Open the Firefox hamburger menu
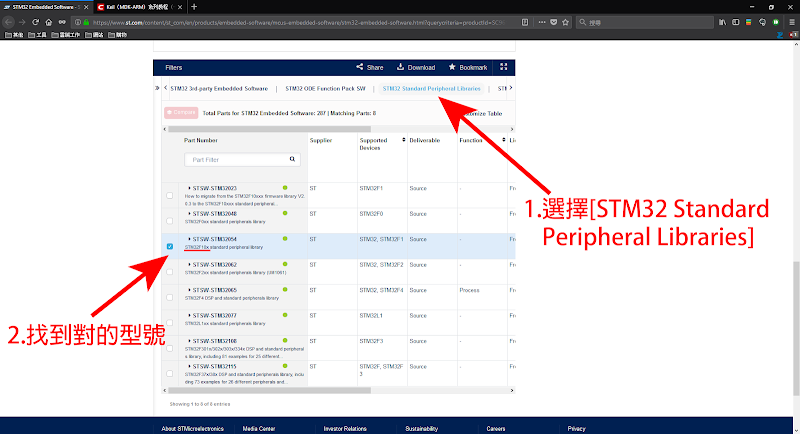This screenshot has height=434, width=800. tap(792, 22)
